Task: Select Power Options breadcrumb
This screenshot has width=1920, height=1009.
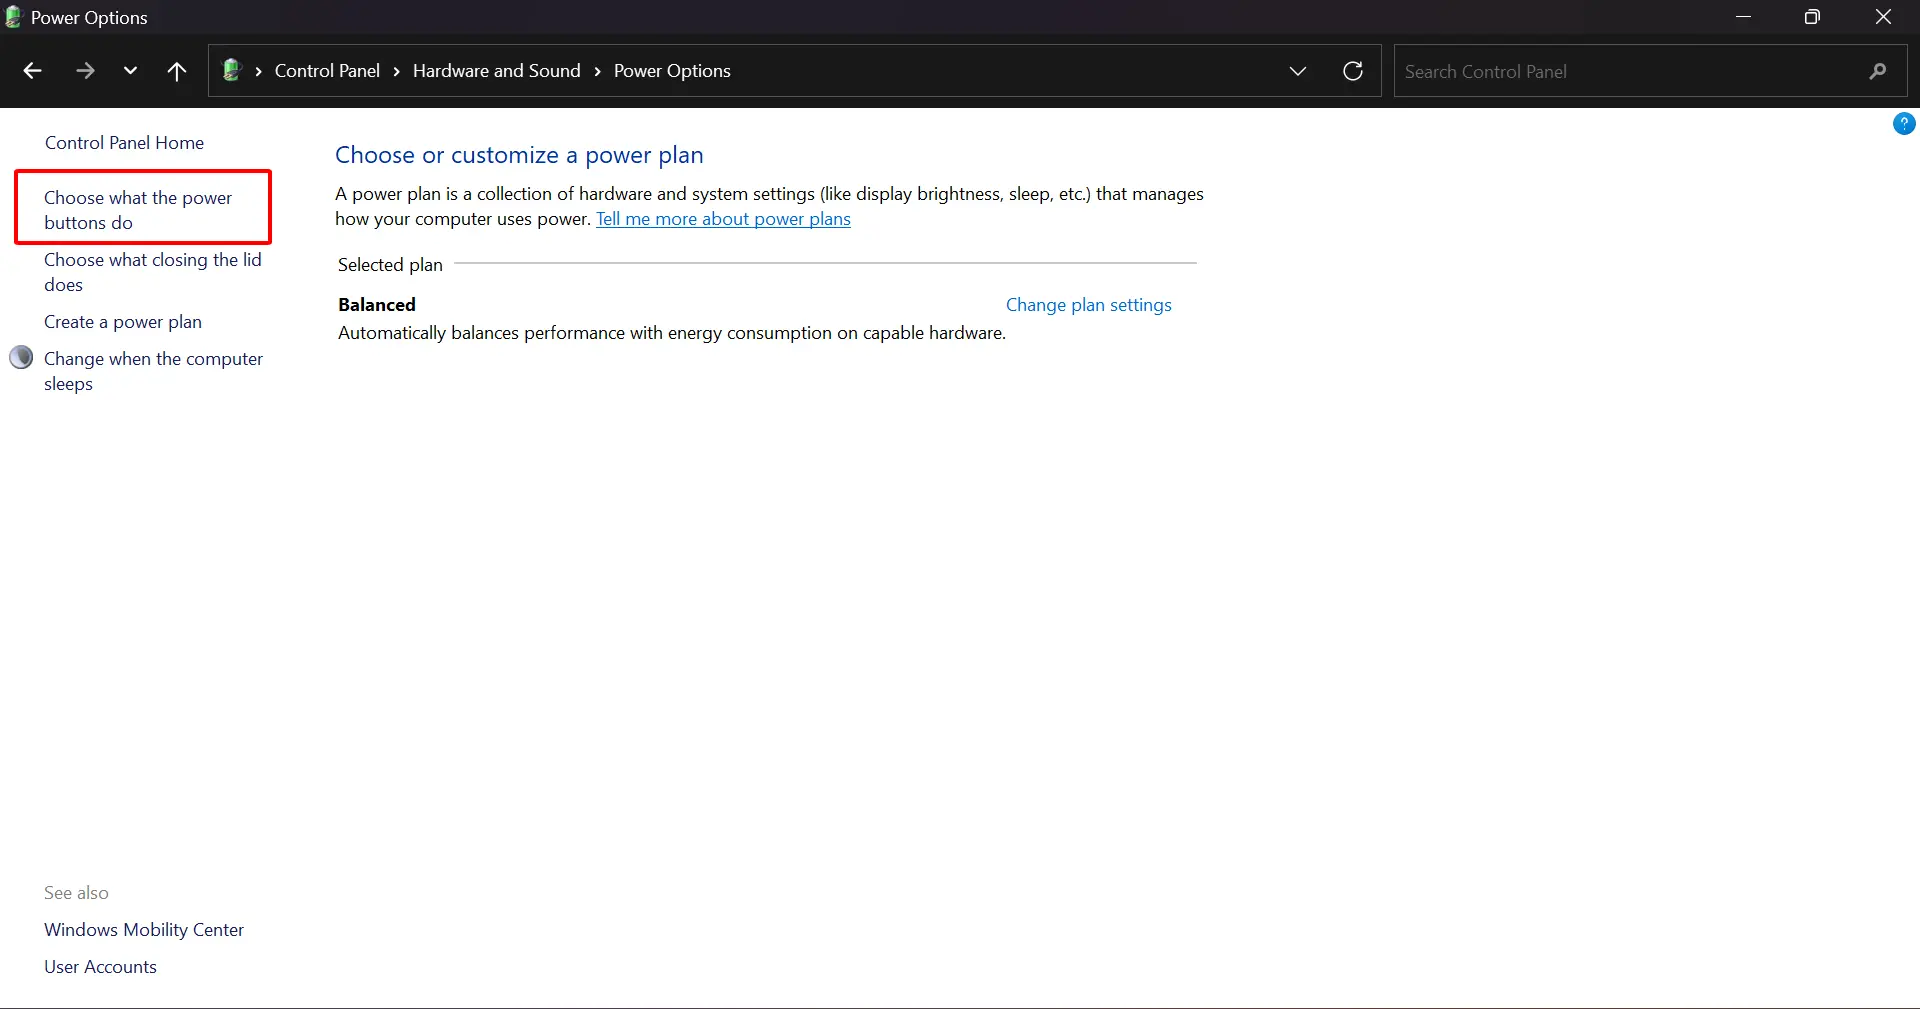Action: click(x=672, y=71)
